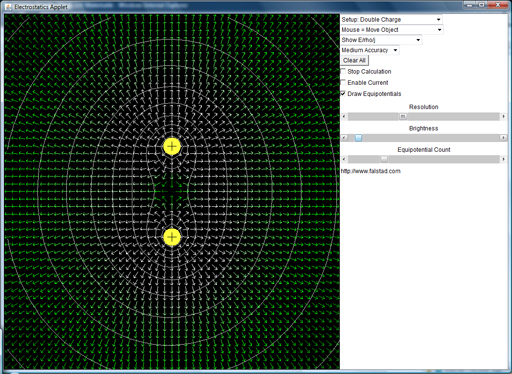
Task: Open the falstad.com link
Action: pos(371,171)
